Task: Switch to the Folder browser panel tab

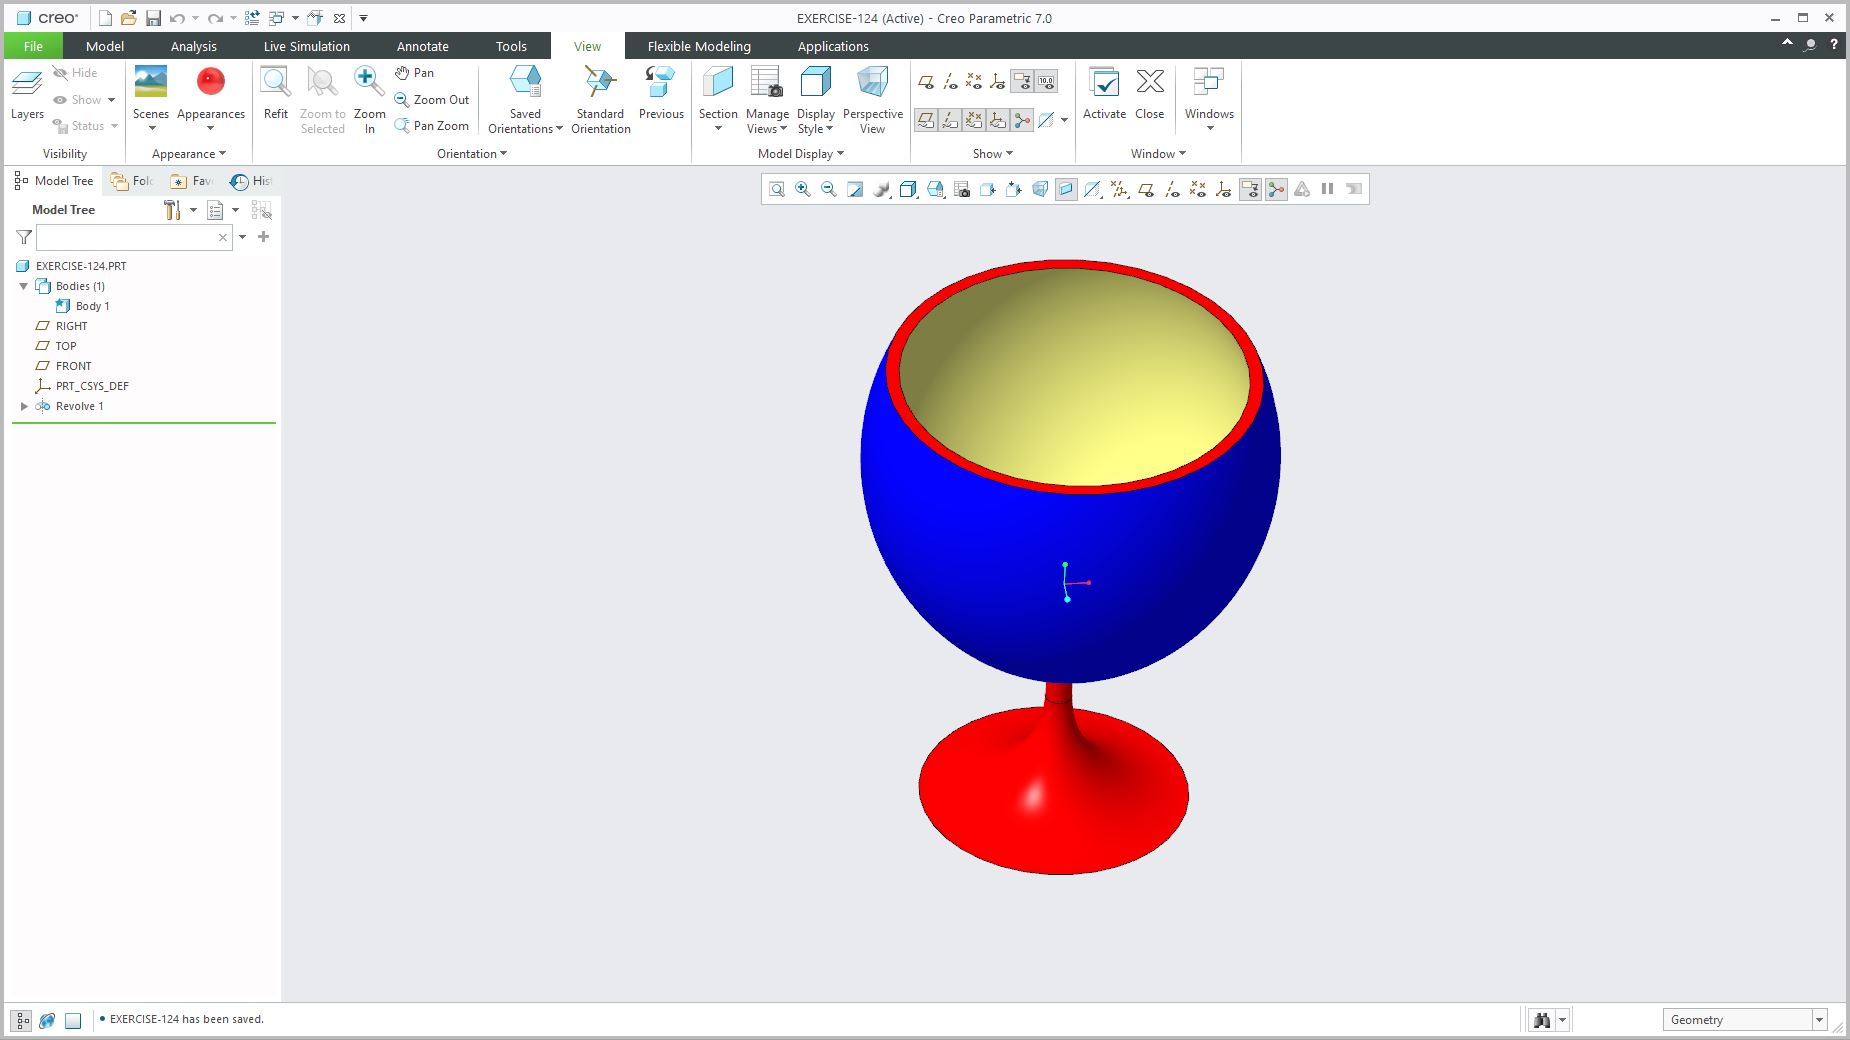Action: [x=132, y=181]
